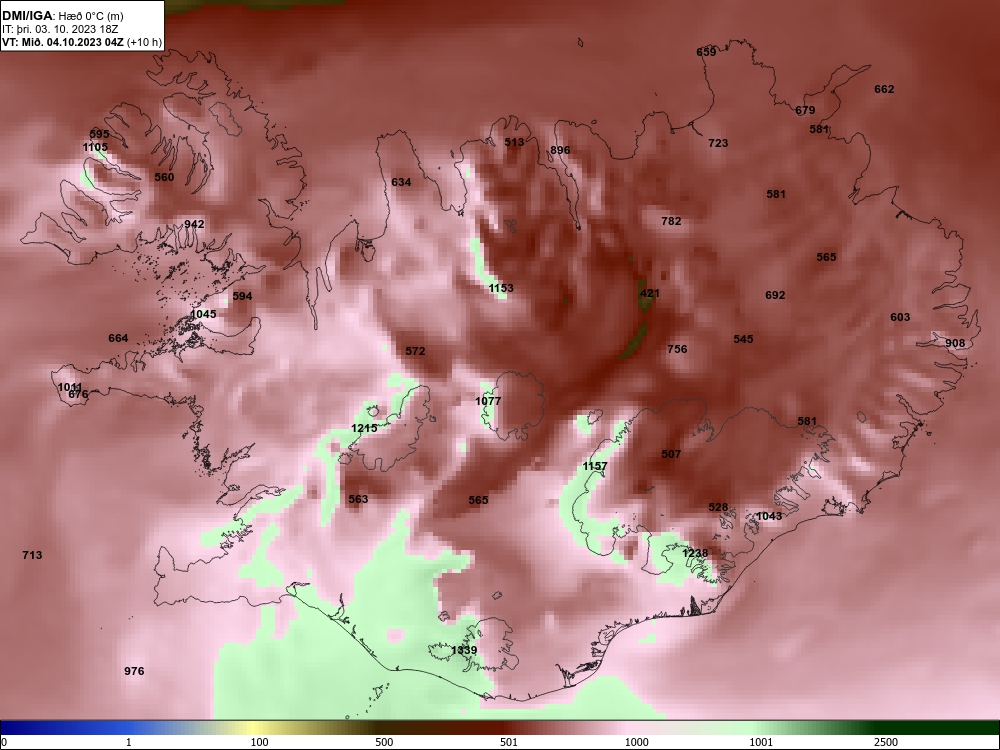Select the 563 map label
This screenshot has height=750, width=1000.
click(x=358, y=499)
